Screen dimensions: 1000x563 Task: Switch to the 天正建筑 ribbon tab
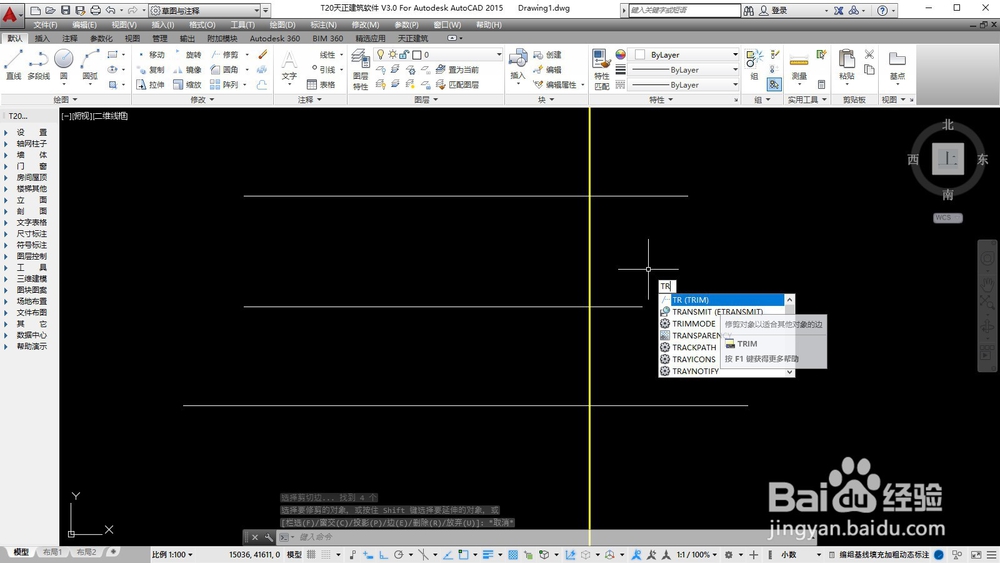click(x=413, y=38)
